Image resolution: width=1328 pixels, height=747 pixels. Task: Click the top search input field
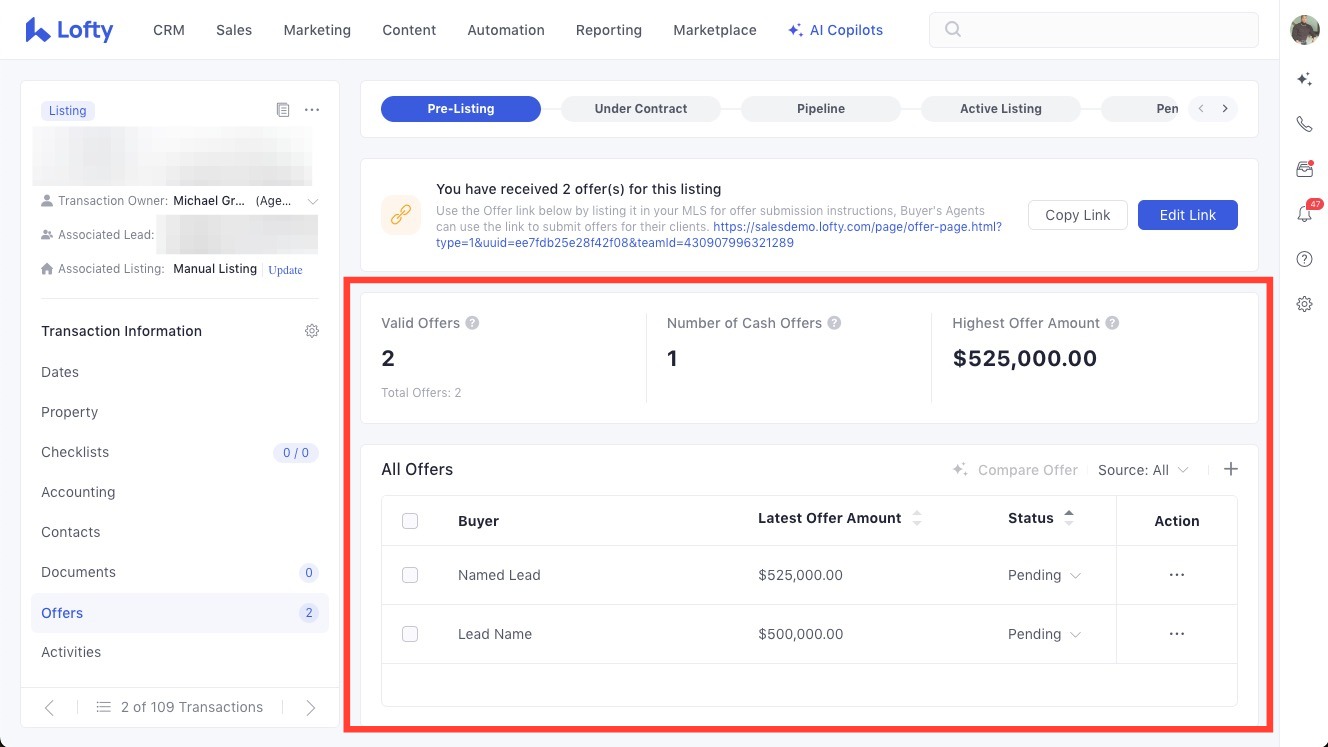click(1093, 30)
